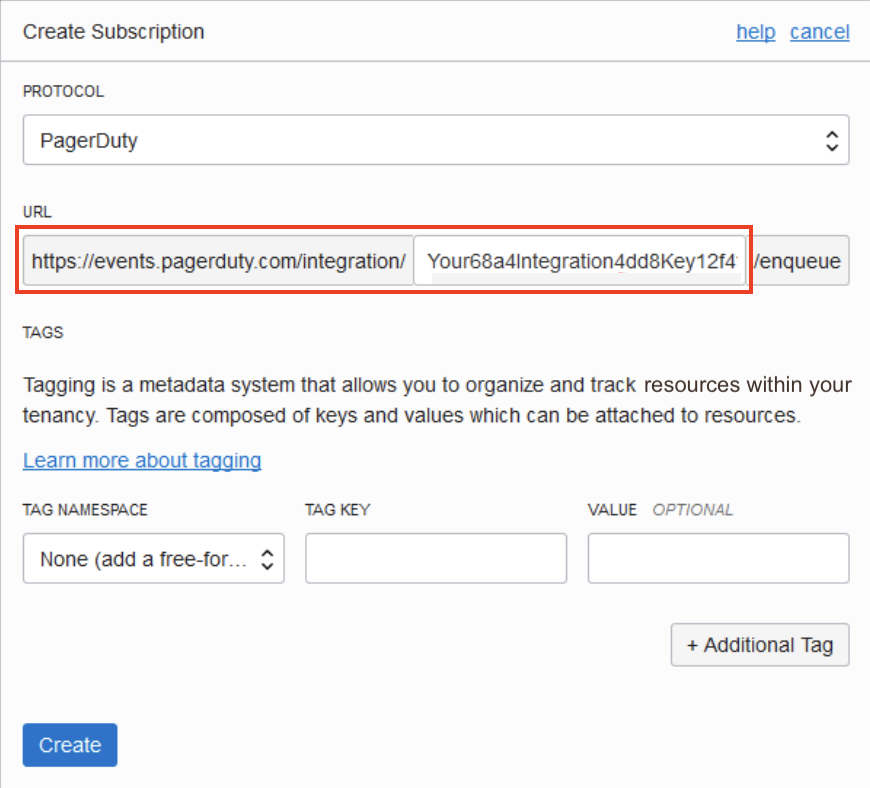Open the help link
Viewport: 870px width, 788px height.
755,32
